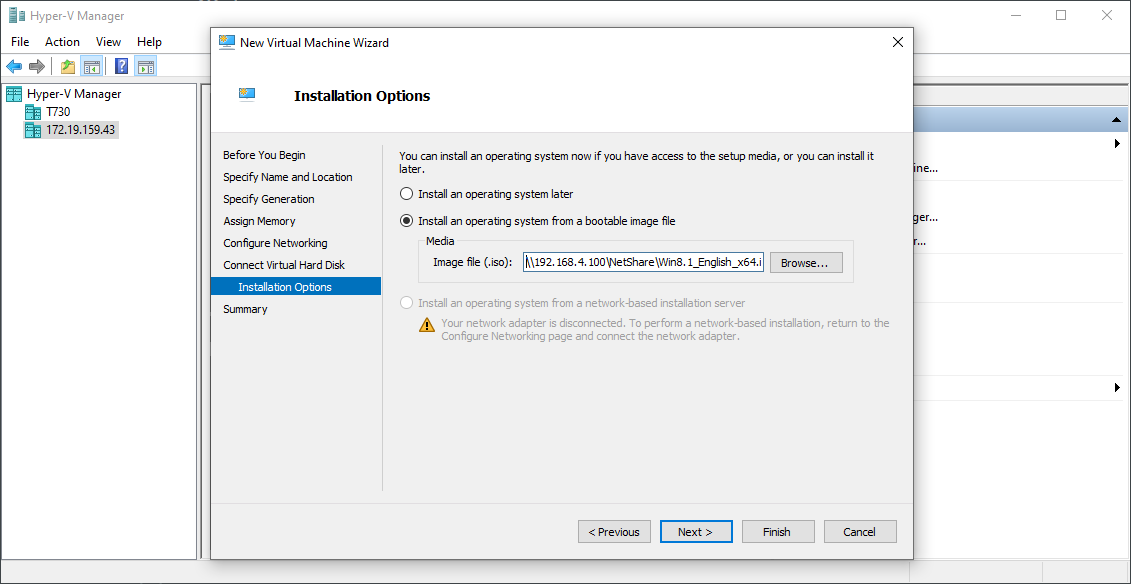1131x584 pixels.
Task: Click the Finish button
Action: (778, 532)
